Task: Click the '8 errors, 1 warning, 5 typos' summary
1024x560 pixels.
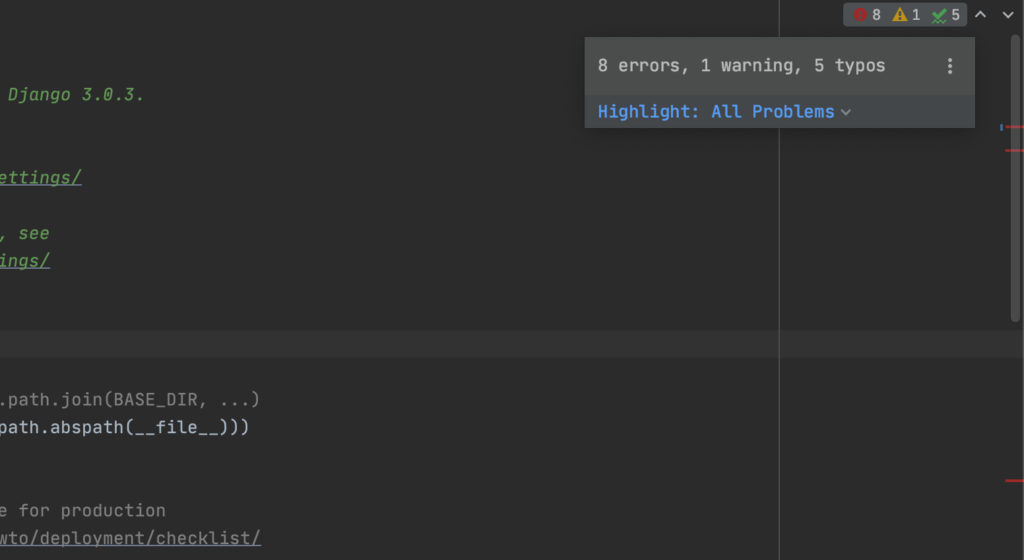Action: [741, 66]
